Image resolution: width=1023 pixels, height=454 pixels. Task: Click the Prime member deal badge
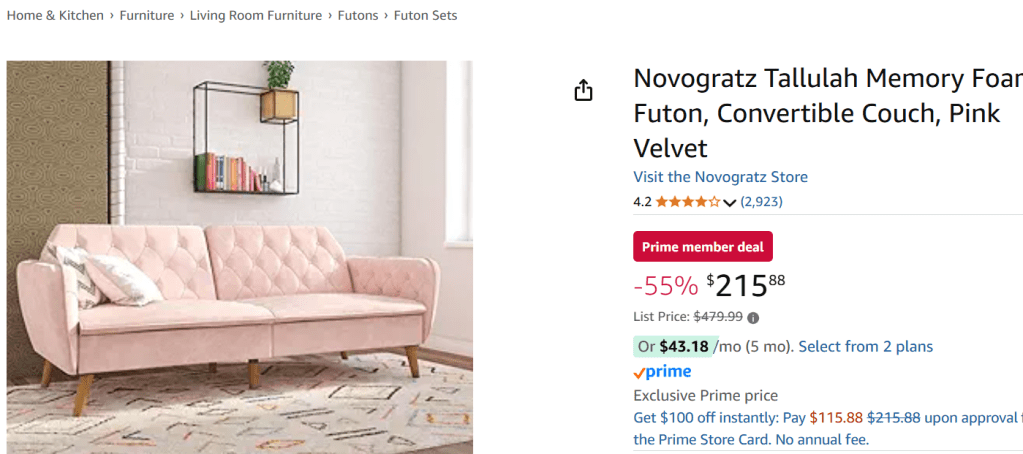[x=702, y=247]
